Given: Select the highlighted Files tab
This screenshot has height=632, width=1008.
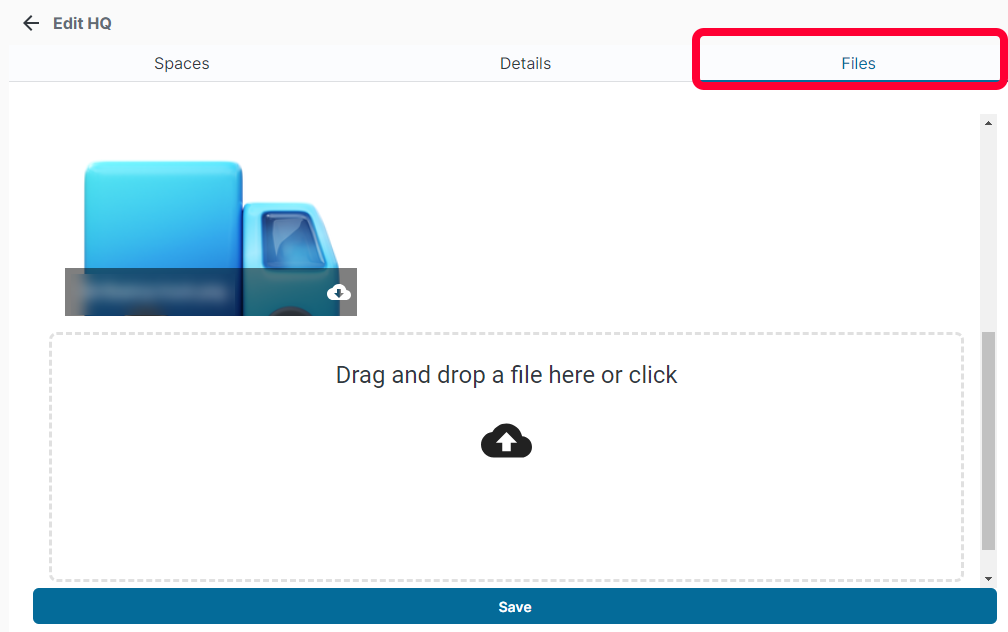Looking at the screenshot, I should [858, 64].
